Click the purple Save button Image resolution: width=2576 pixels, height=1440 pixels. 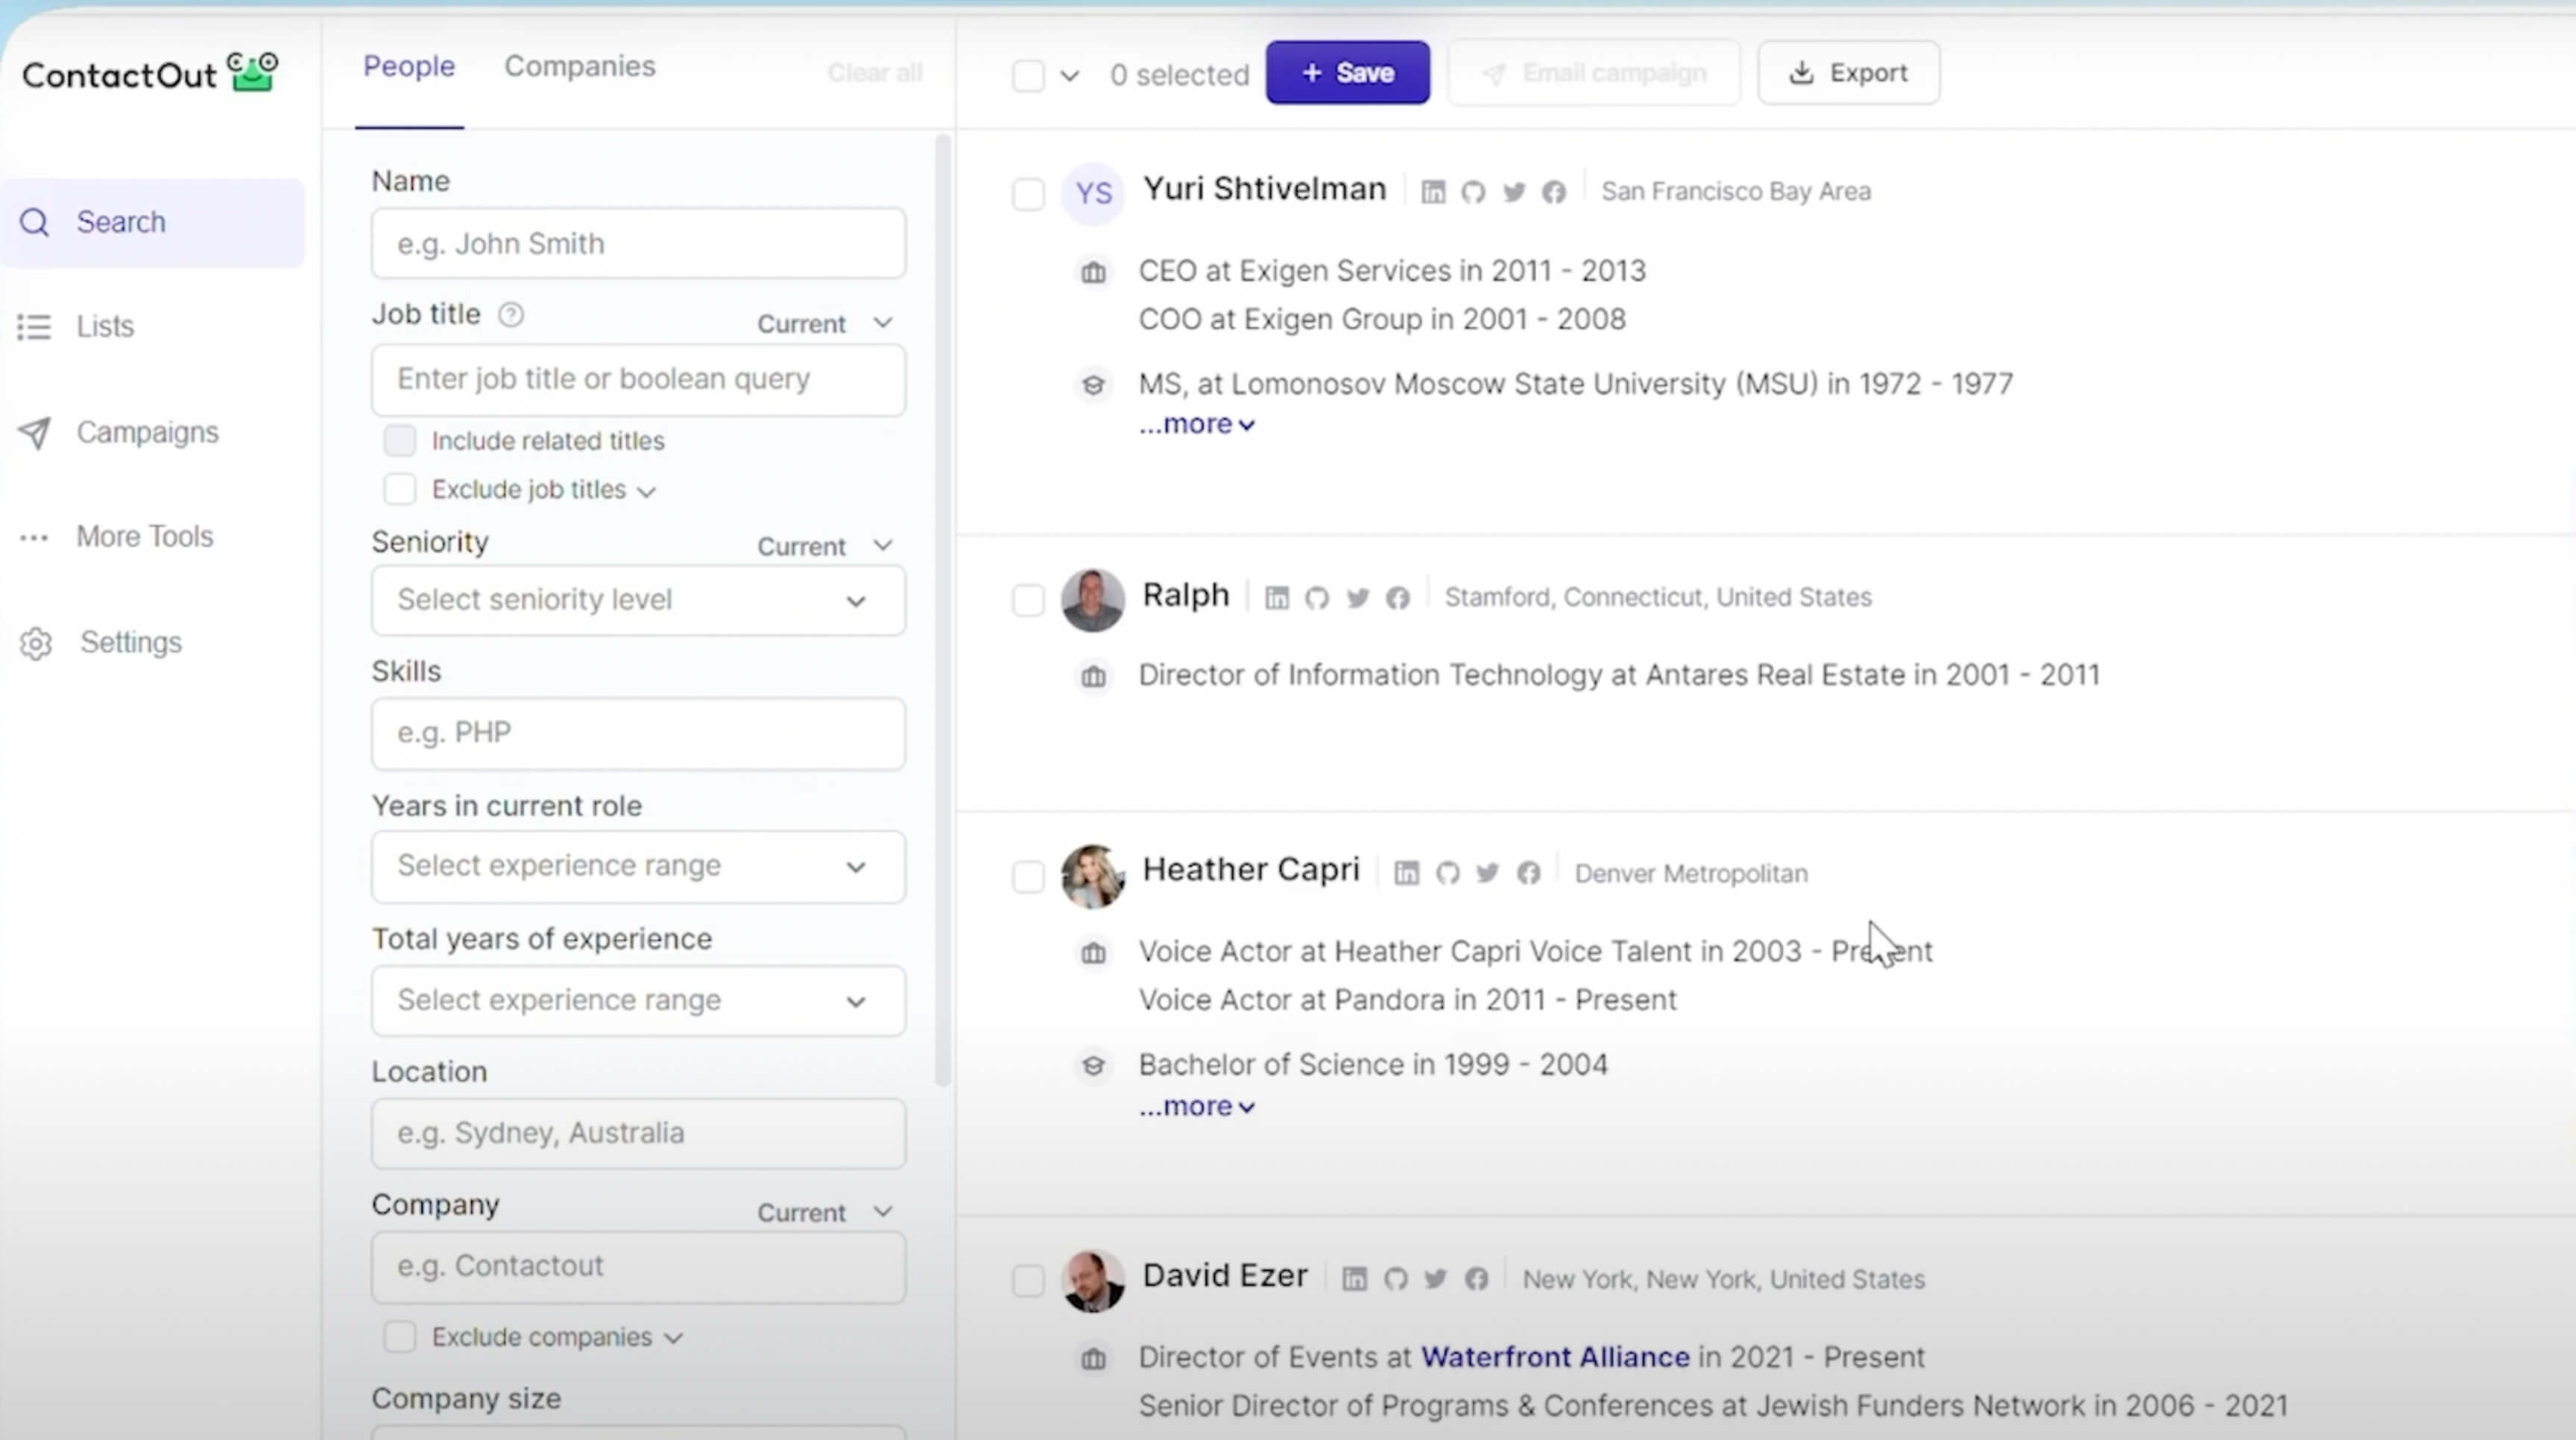pyautogui.click(x=1347, y=73)
